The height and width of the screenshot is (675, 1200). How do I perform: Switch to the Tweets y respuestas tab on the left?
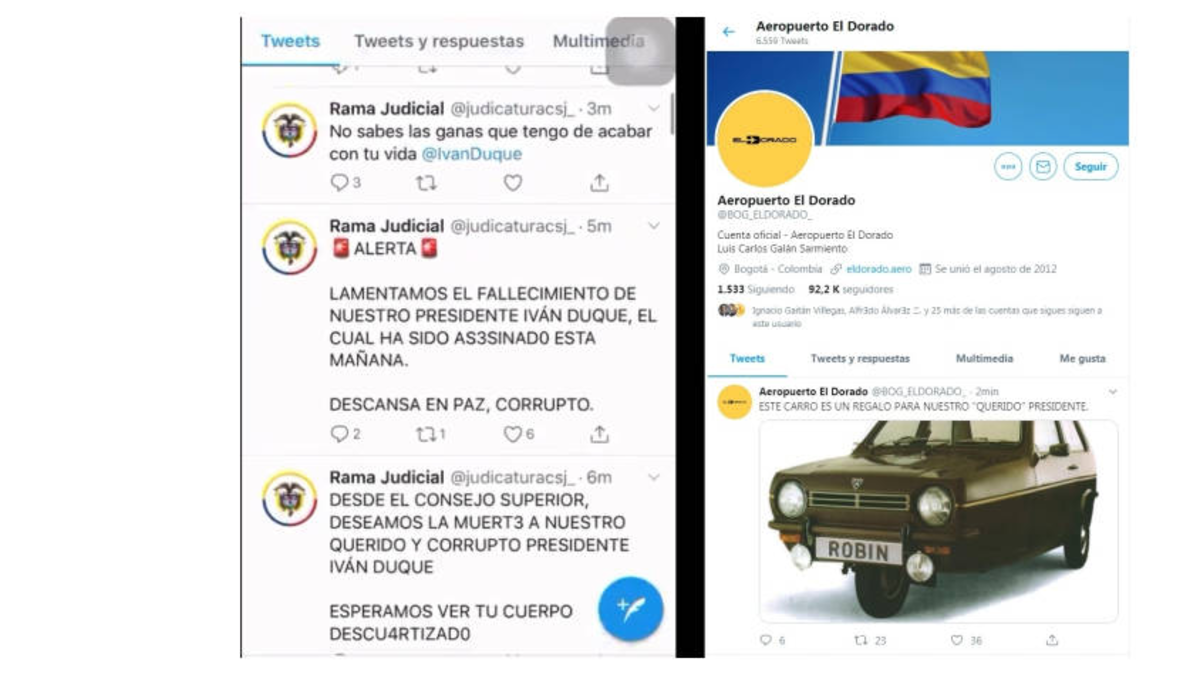click(439, 41)
